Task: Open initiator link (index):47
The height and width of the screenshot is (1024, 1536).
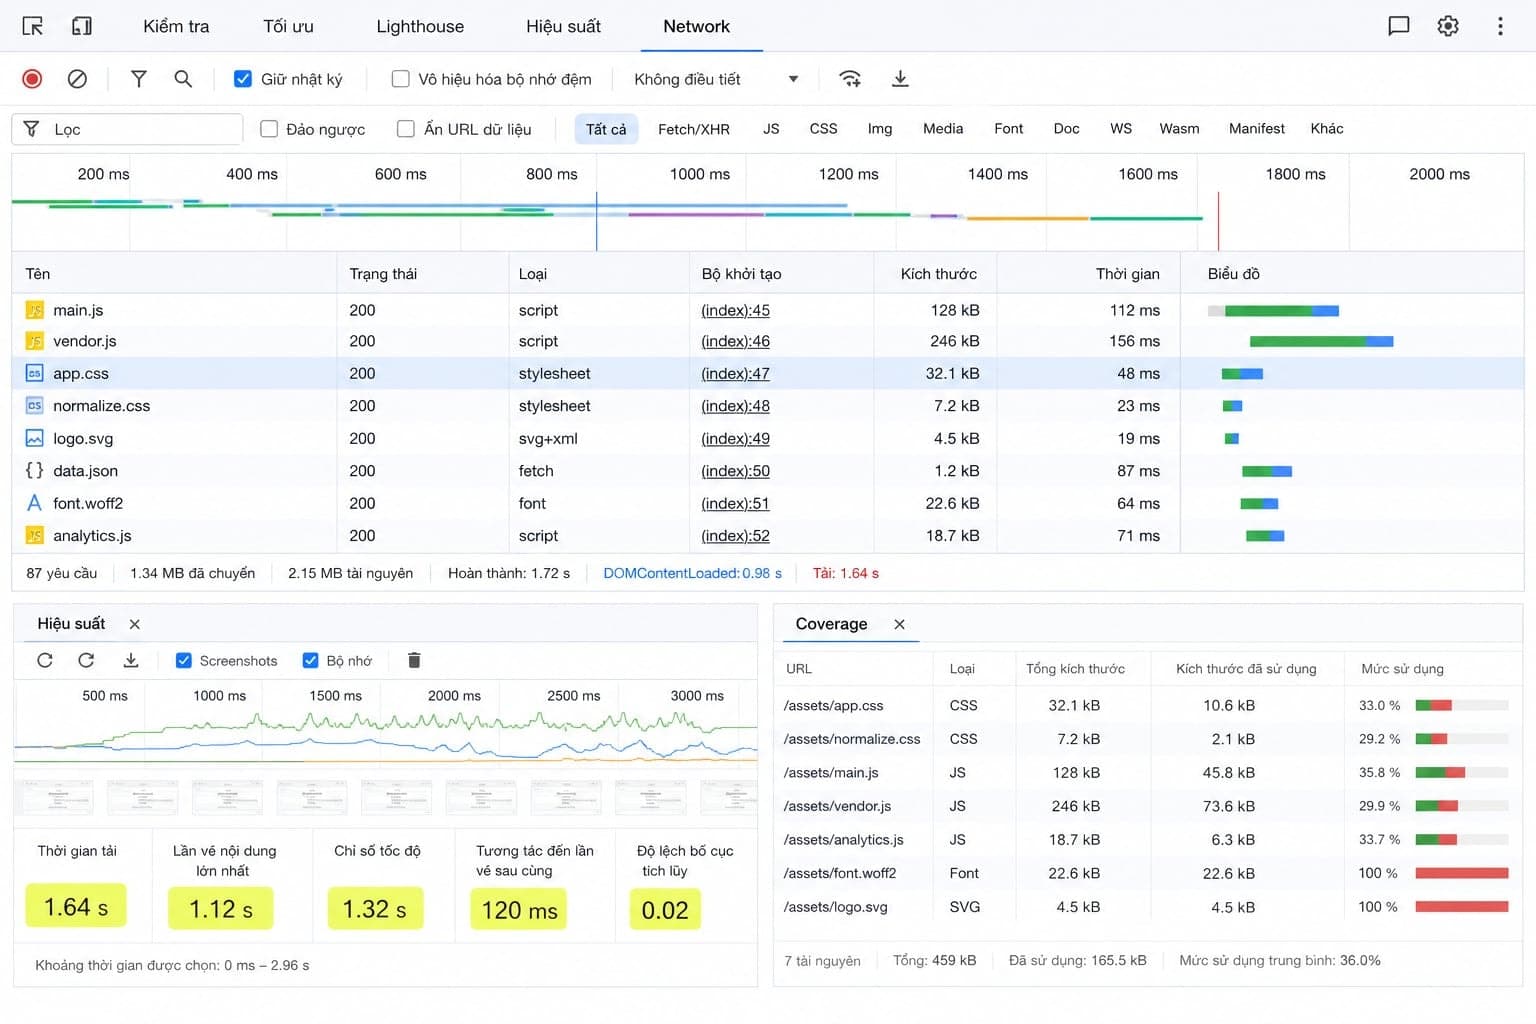Action: (x=735, y=373)
